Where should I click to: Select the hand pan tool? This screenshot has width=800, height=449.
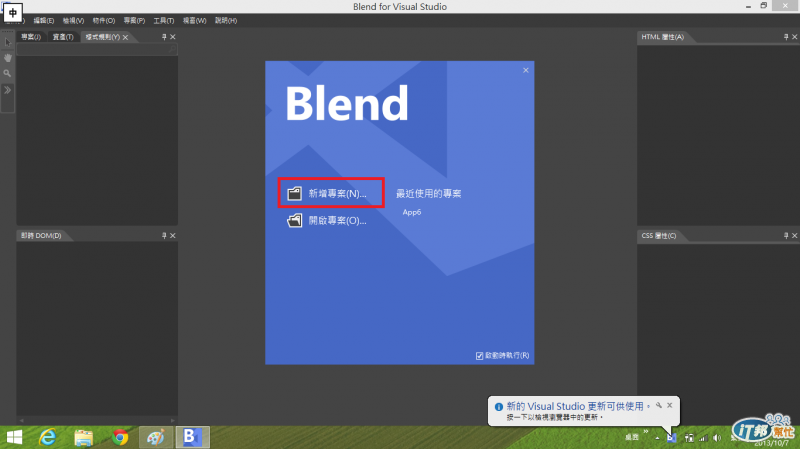click(x=8, y=58)
